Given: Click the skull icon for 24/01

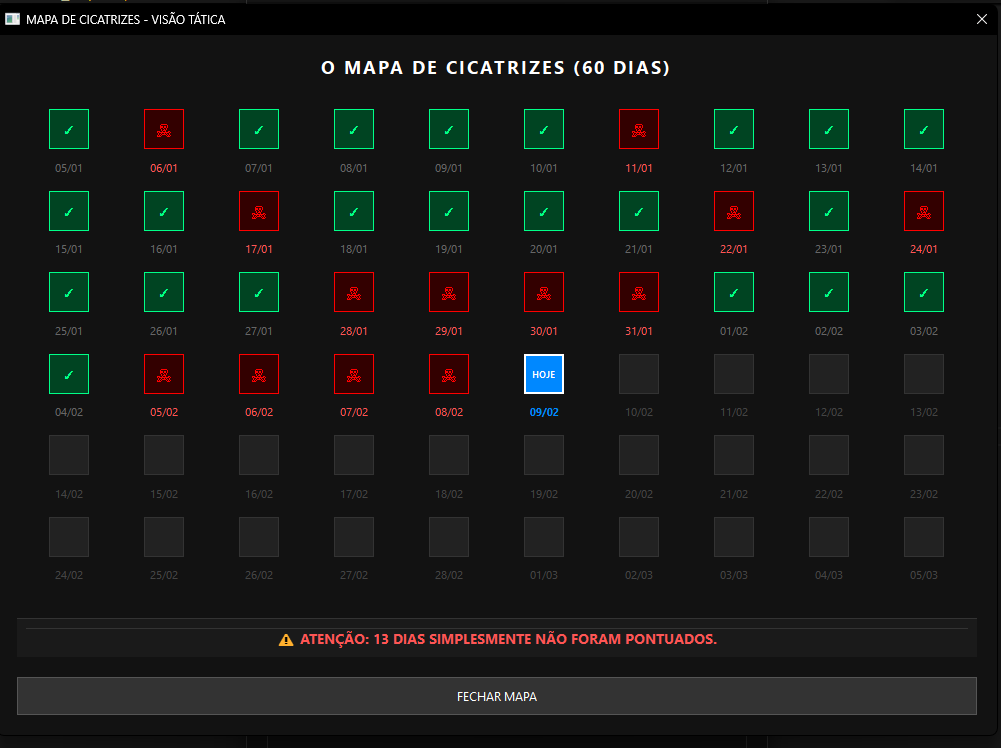Looking at the screenshot, I should [x=924, y=211].
